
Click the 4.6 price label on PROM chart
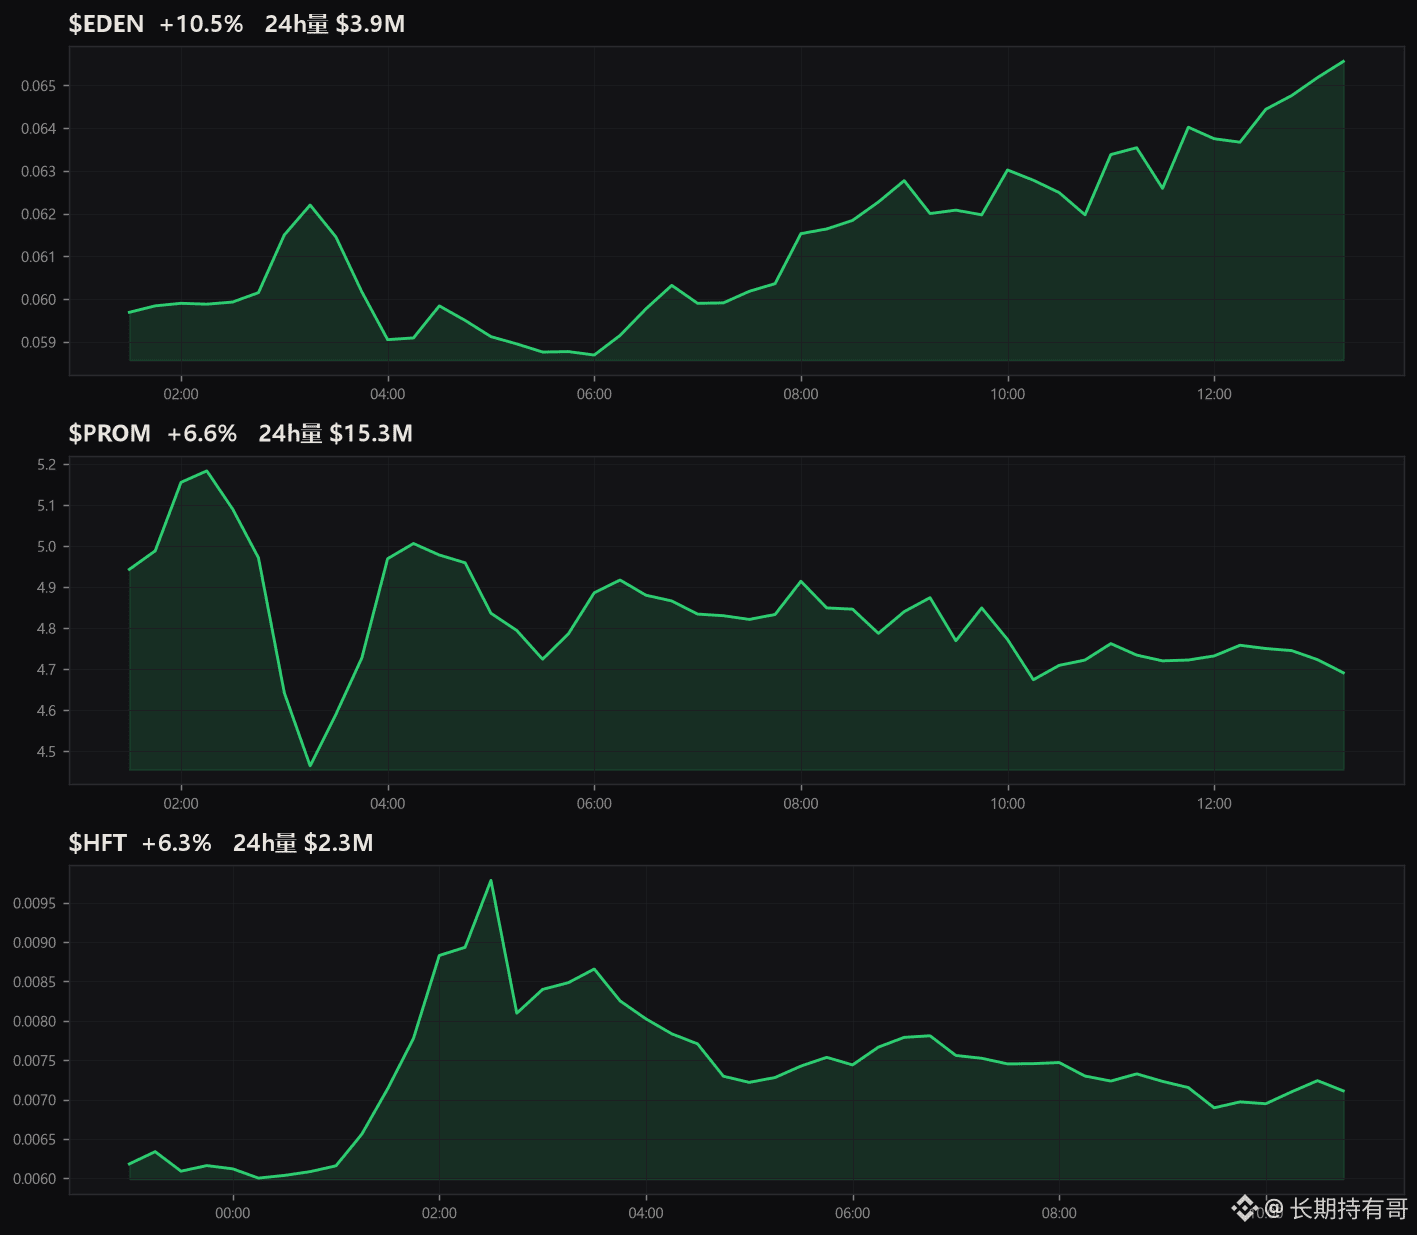coord(47,711)
